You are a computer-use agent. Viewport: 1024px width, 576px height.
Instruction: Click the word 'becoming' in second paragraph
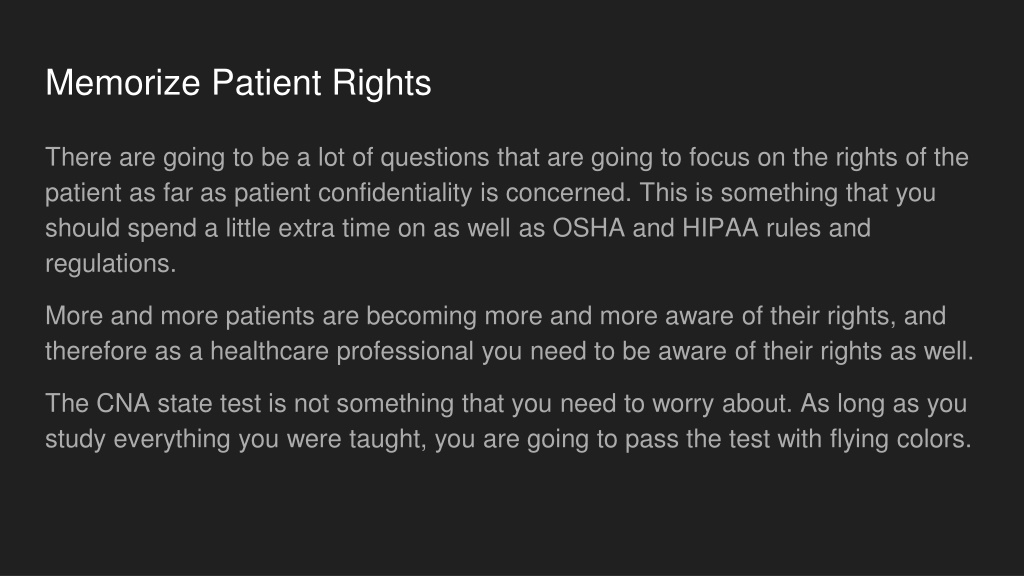(x=421, y=317)
